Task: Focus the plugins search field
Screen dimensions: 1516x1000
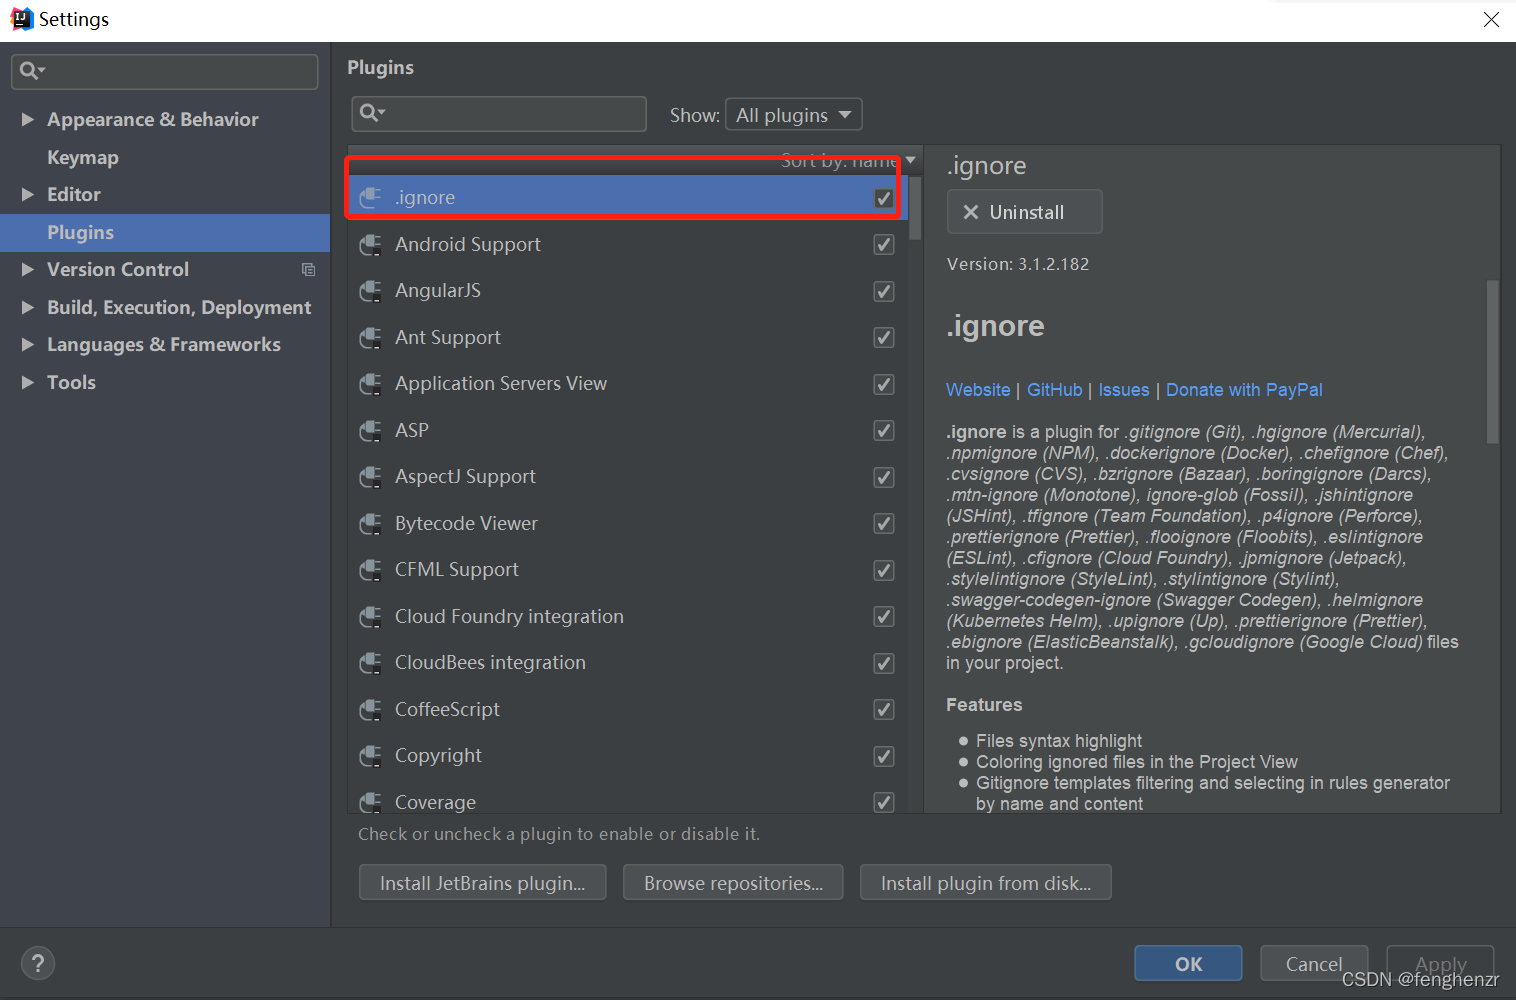Action: click(499, 114)
